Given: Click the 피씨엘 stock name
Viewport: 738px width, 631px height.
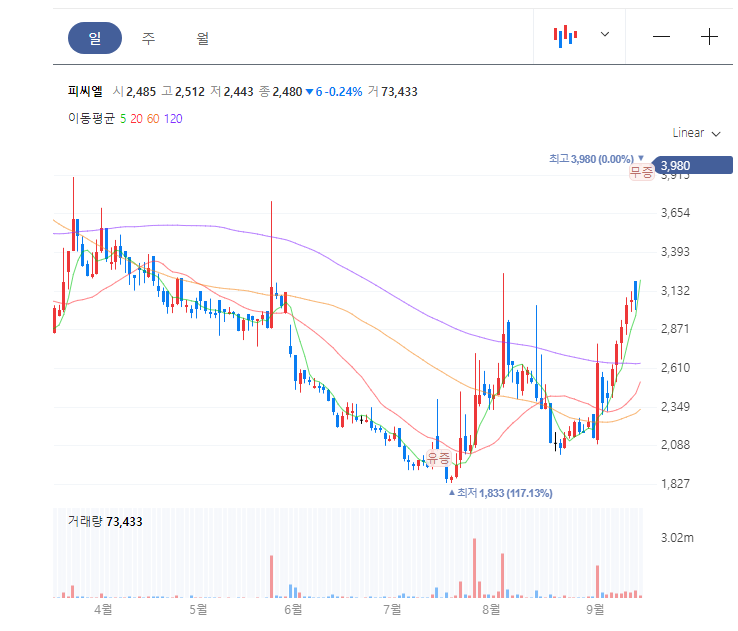Looking at the screenshot, I should click(85, 91).
